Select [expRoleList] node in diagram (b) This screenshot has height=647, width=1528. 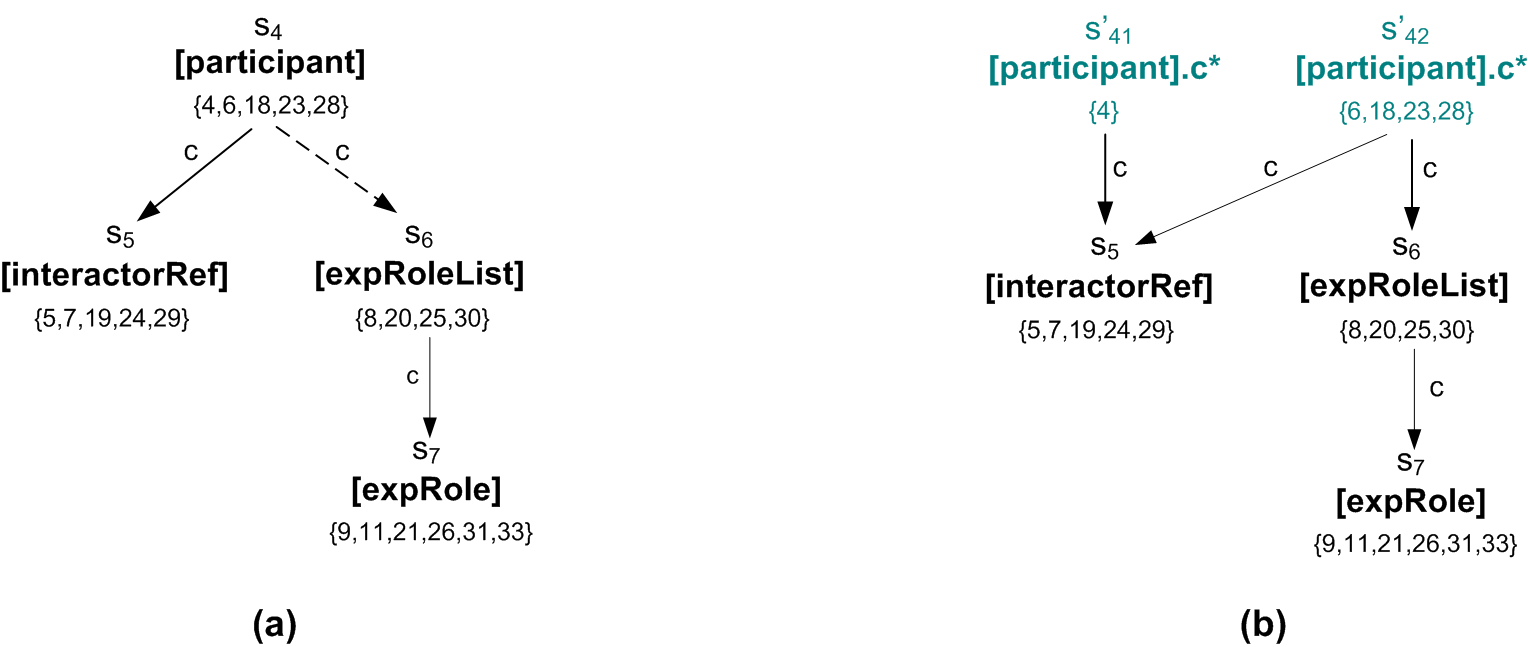click(1403, 288)
